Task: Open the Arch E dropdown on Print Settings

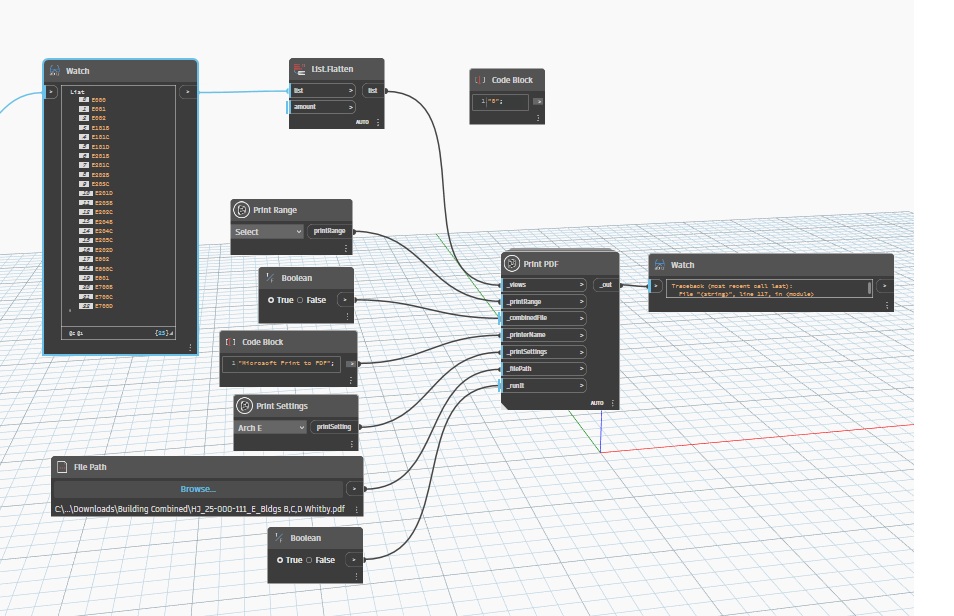Action: [x=268, y=427]
